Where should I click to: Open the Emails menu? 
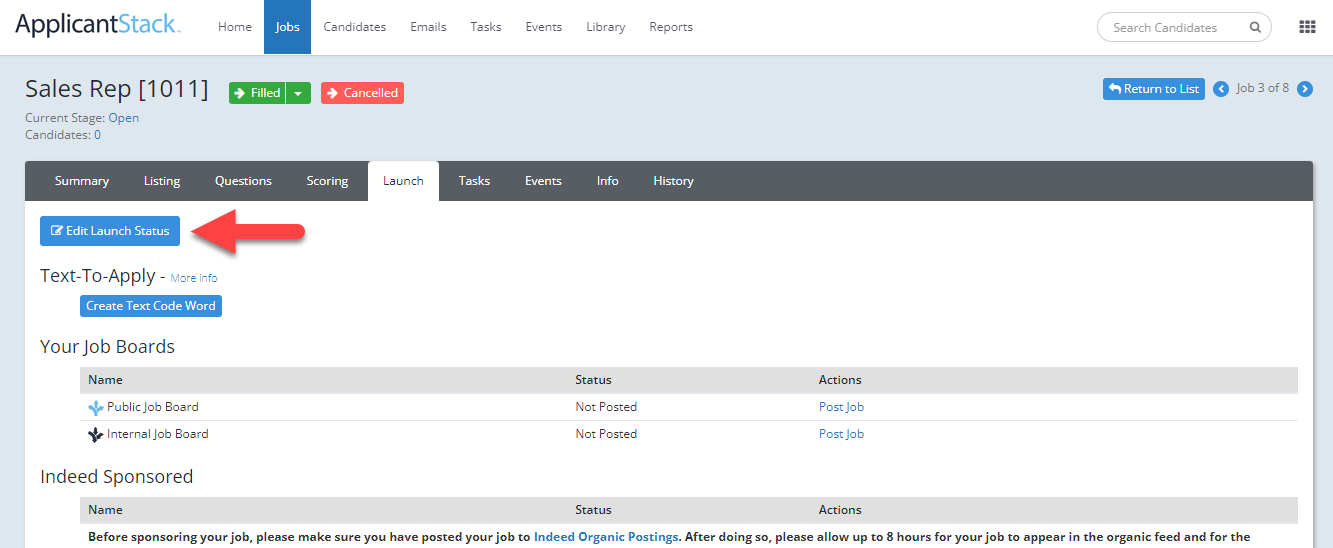428,27
